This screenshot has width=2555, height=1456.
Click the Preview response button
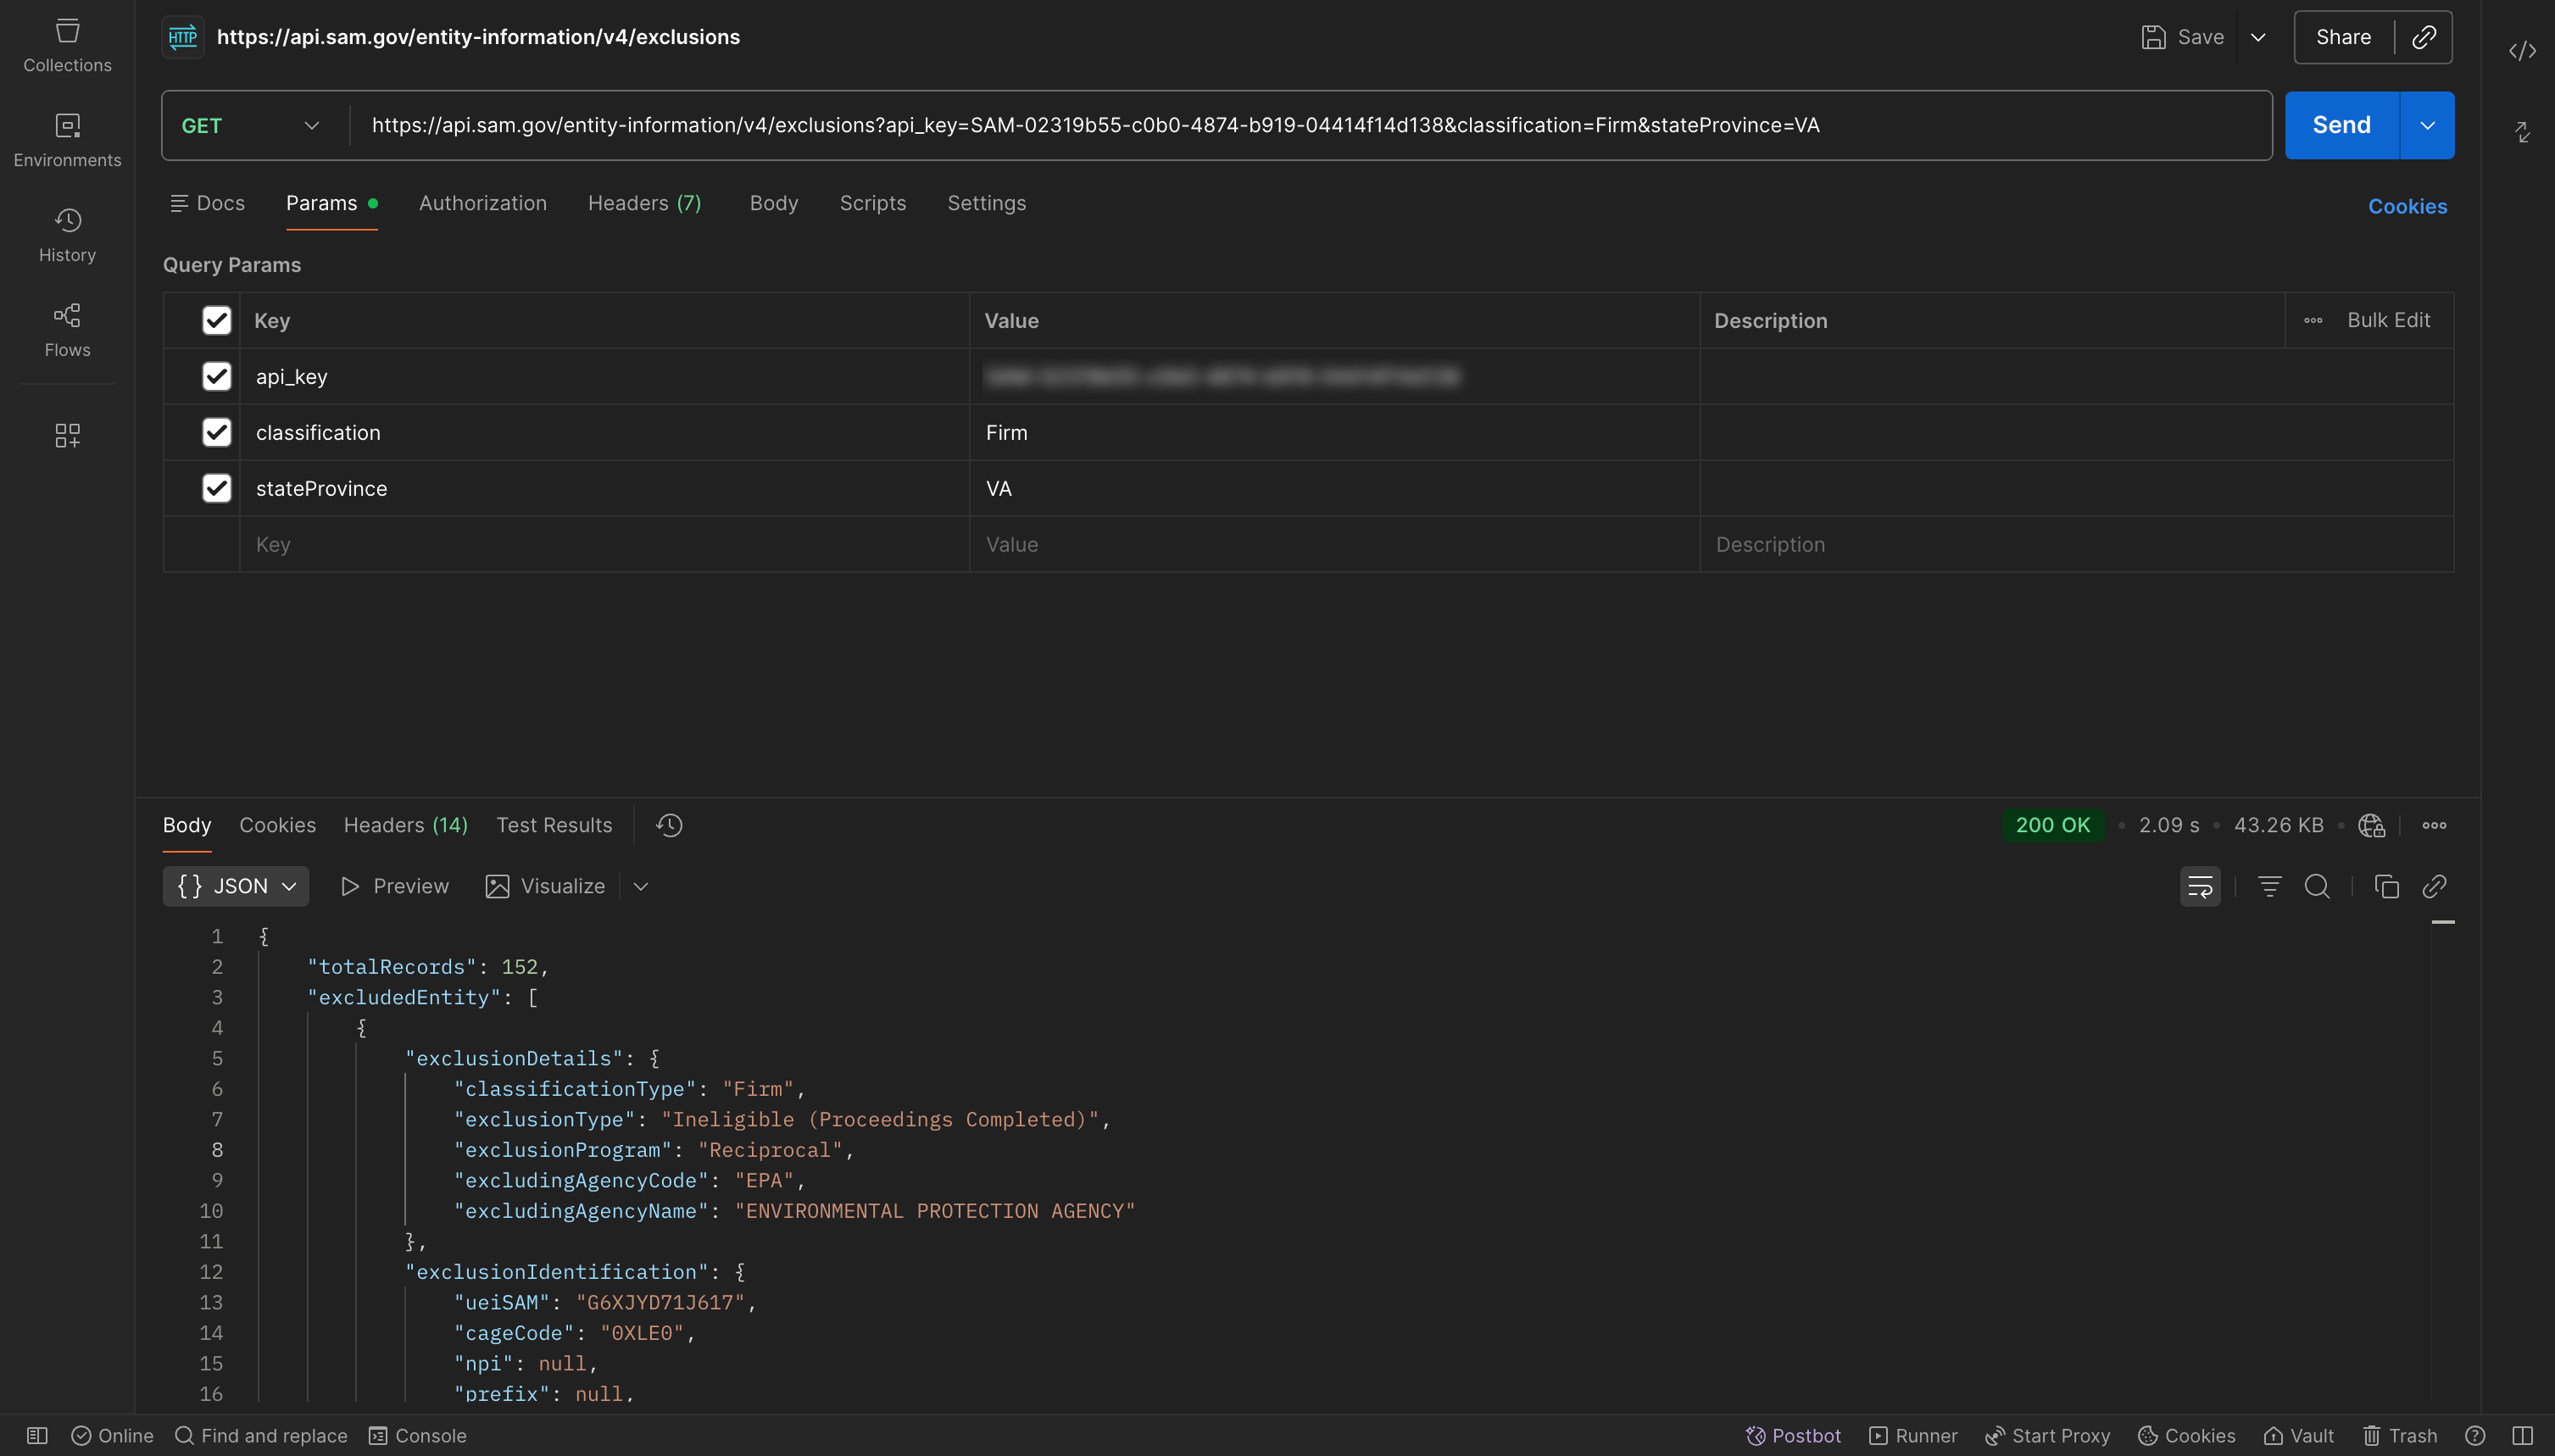pos(394,886)
